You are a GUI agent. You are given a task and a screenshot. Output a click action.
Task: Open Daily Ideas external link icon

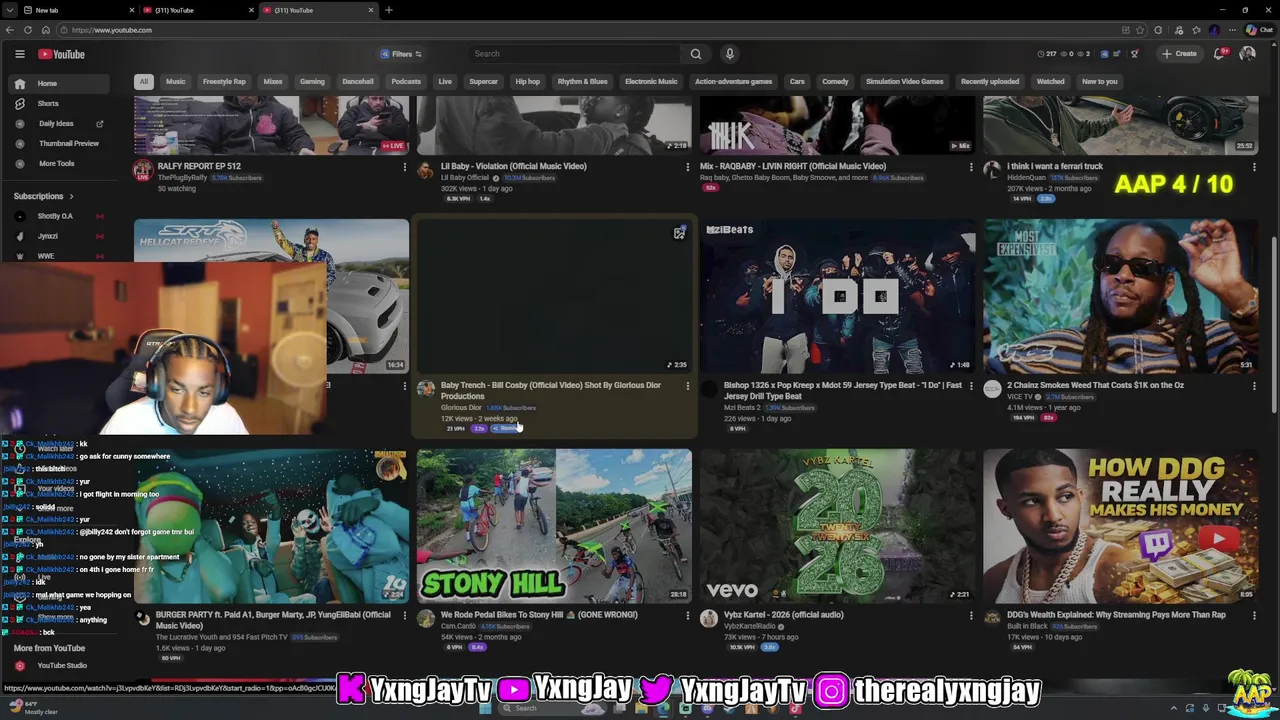point(100,124)
